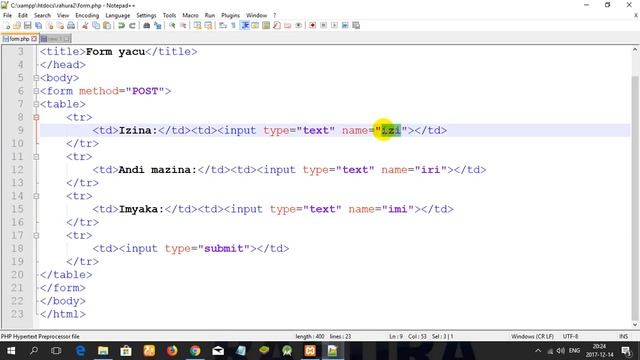
Task: Click the scrollbar down arrow
Action: (x=635, y=324)
